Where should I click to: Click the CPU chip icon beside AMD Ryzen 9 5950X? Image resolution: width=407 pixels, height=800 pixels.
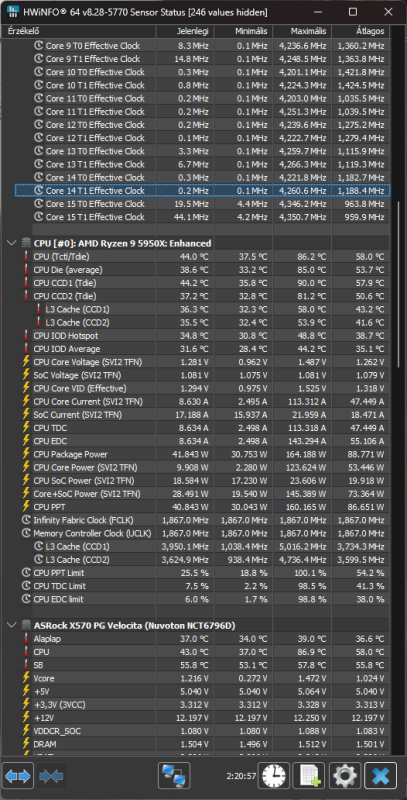[x=27, y=243]
